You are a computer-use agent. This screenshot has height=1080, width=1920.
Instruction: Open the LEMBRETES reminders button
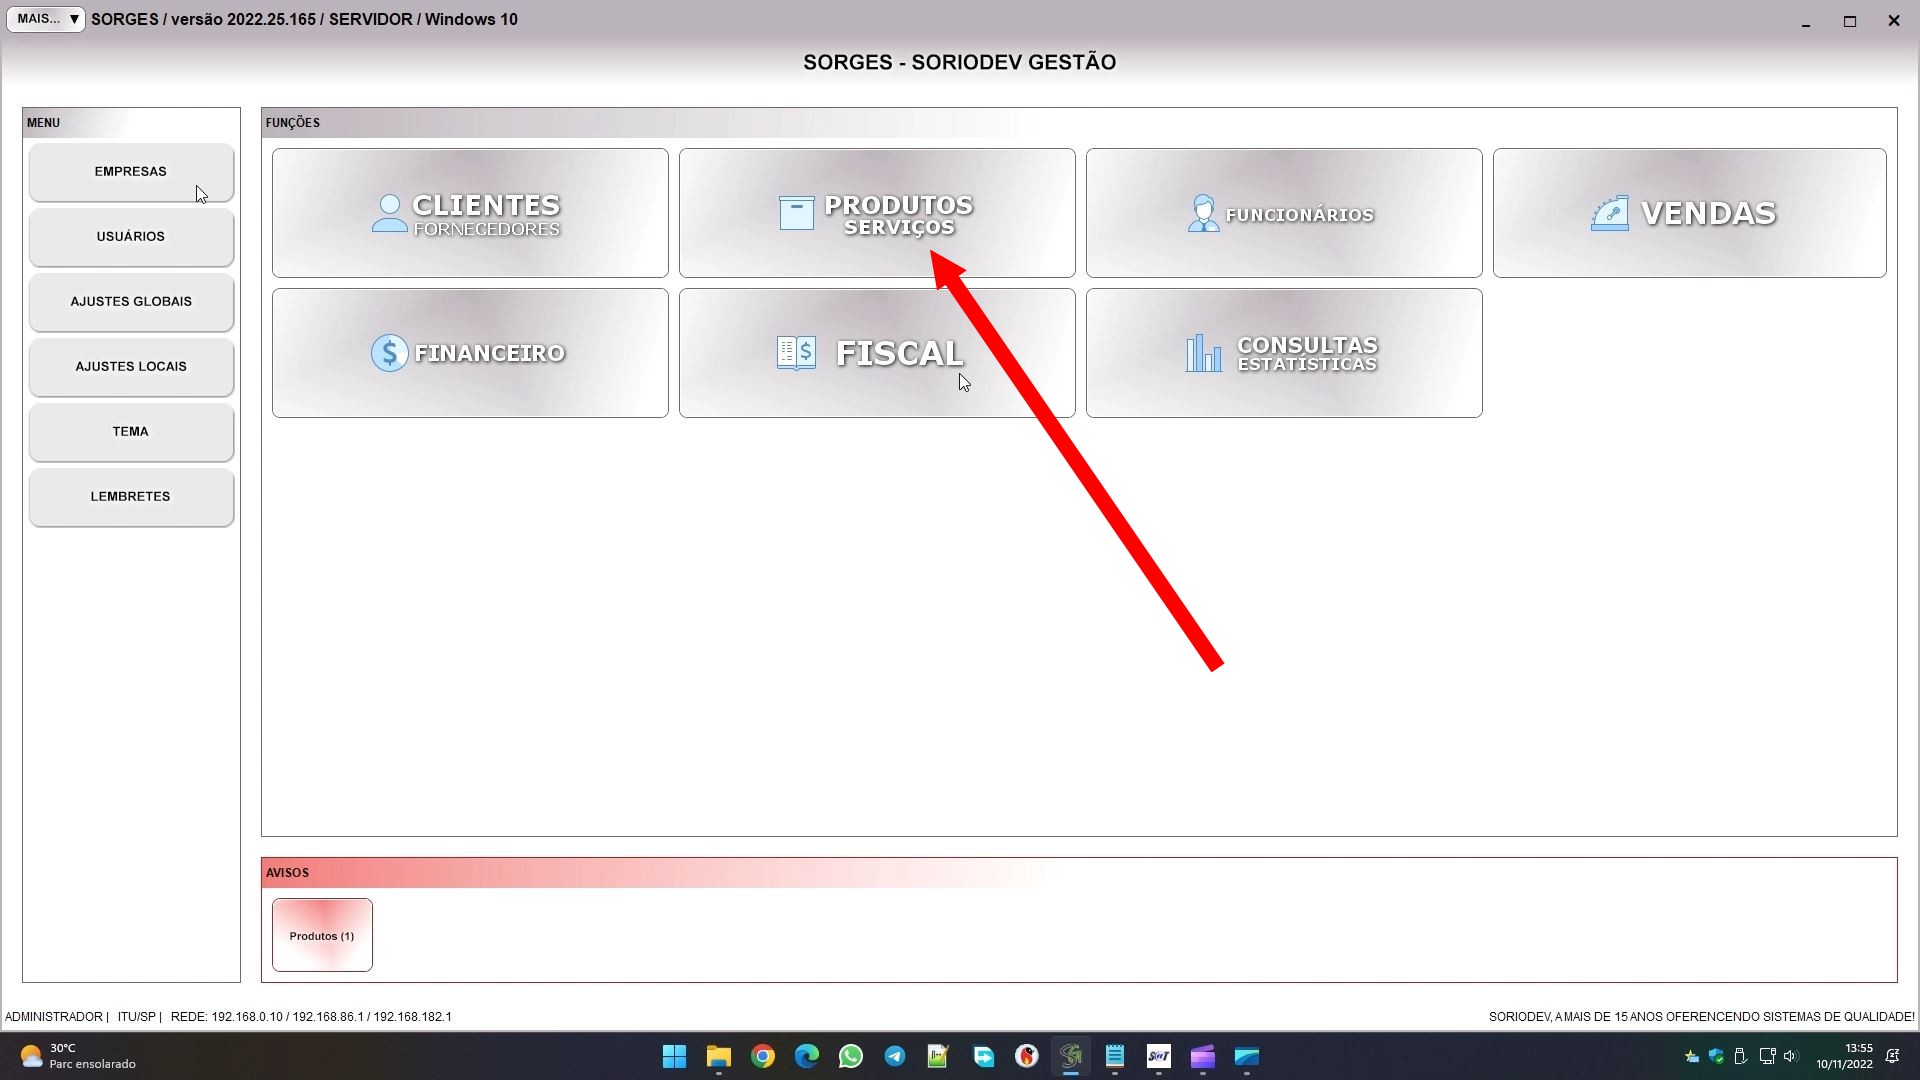coord(131,497)
